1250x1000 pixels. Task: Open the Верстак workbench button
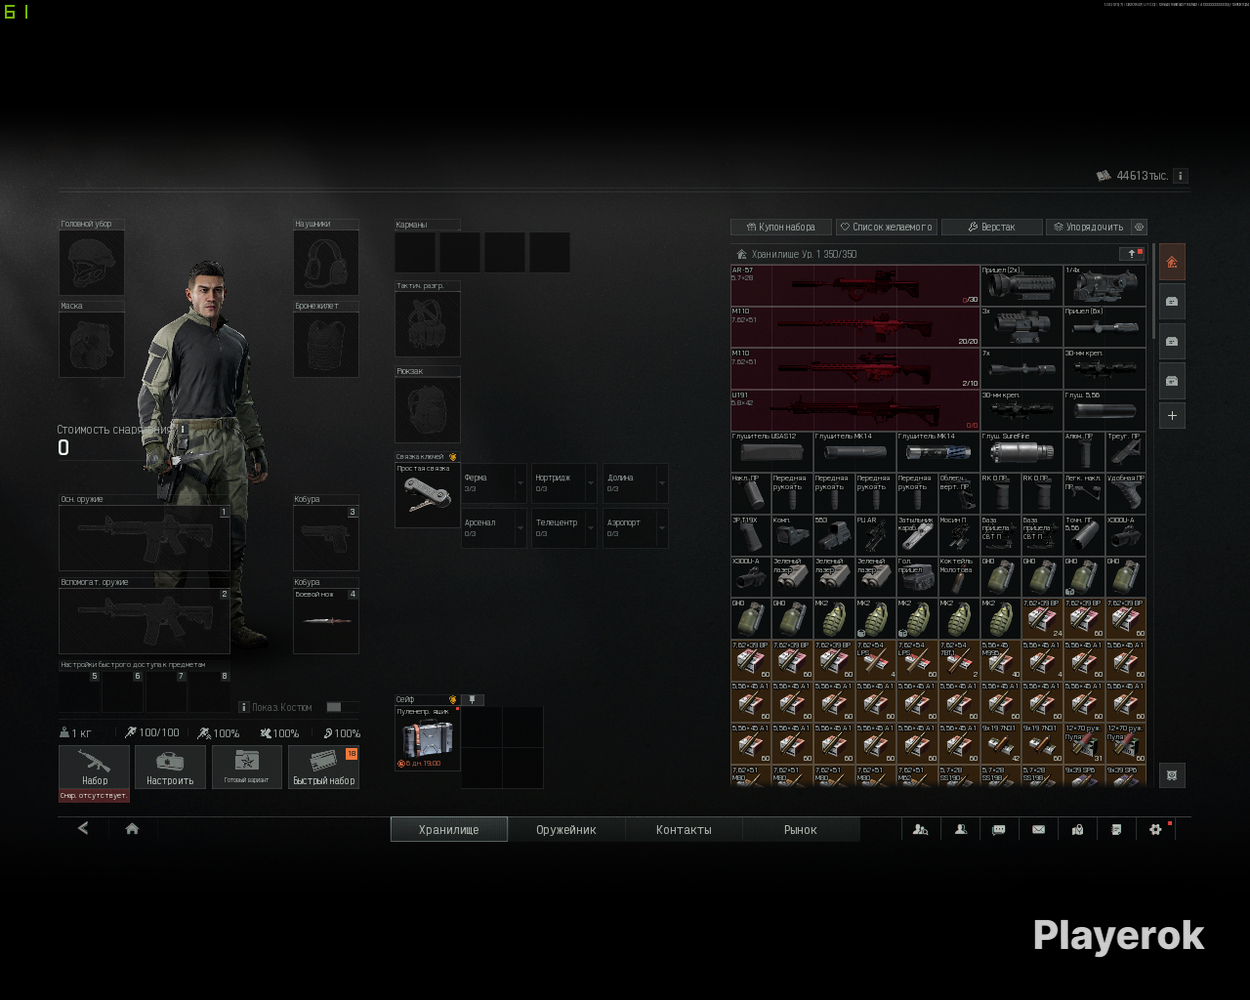coord(991,227)
